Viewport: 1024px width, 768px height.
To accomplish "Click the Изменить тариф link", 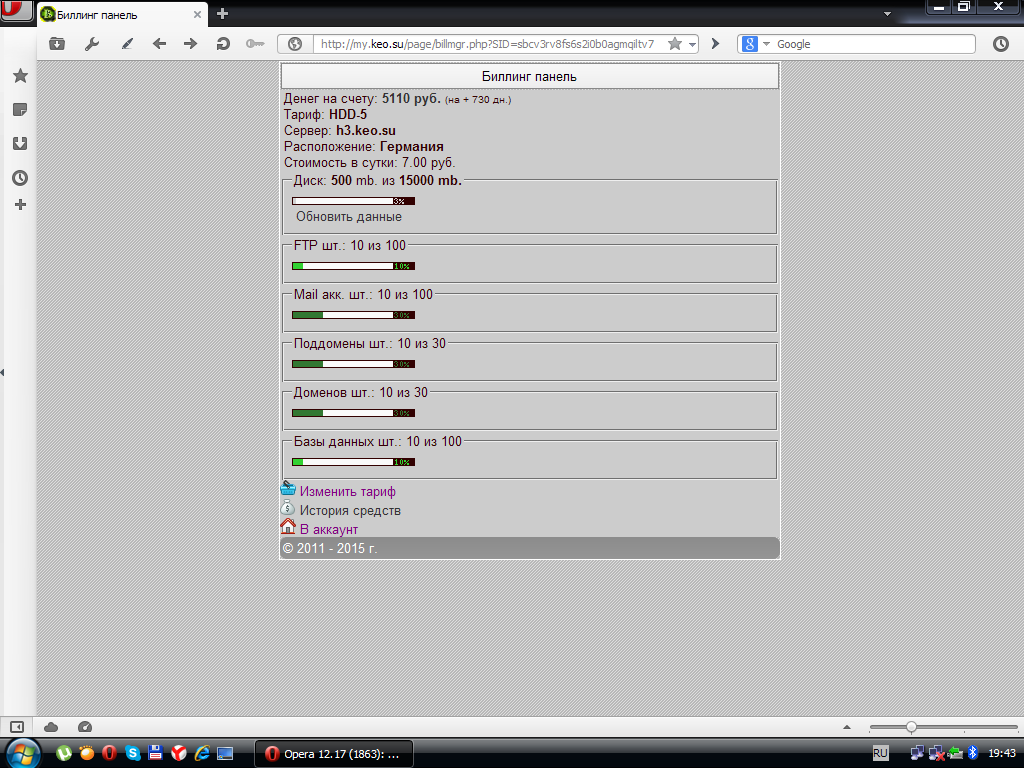I will coord(348,492).
